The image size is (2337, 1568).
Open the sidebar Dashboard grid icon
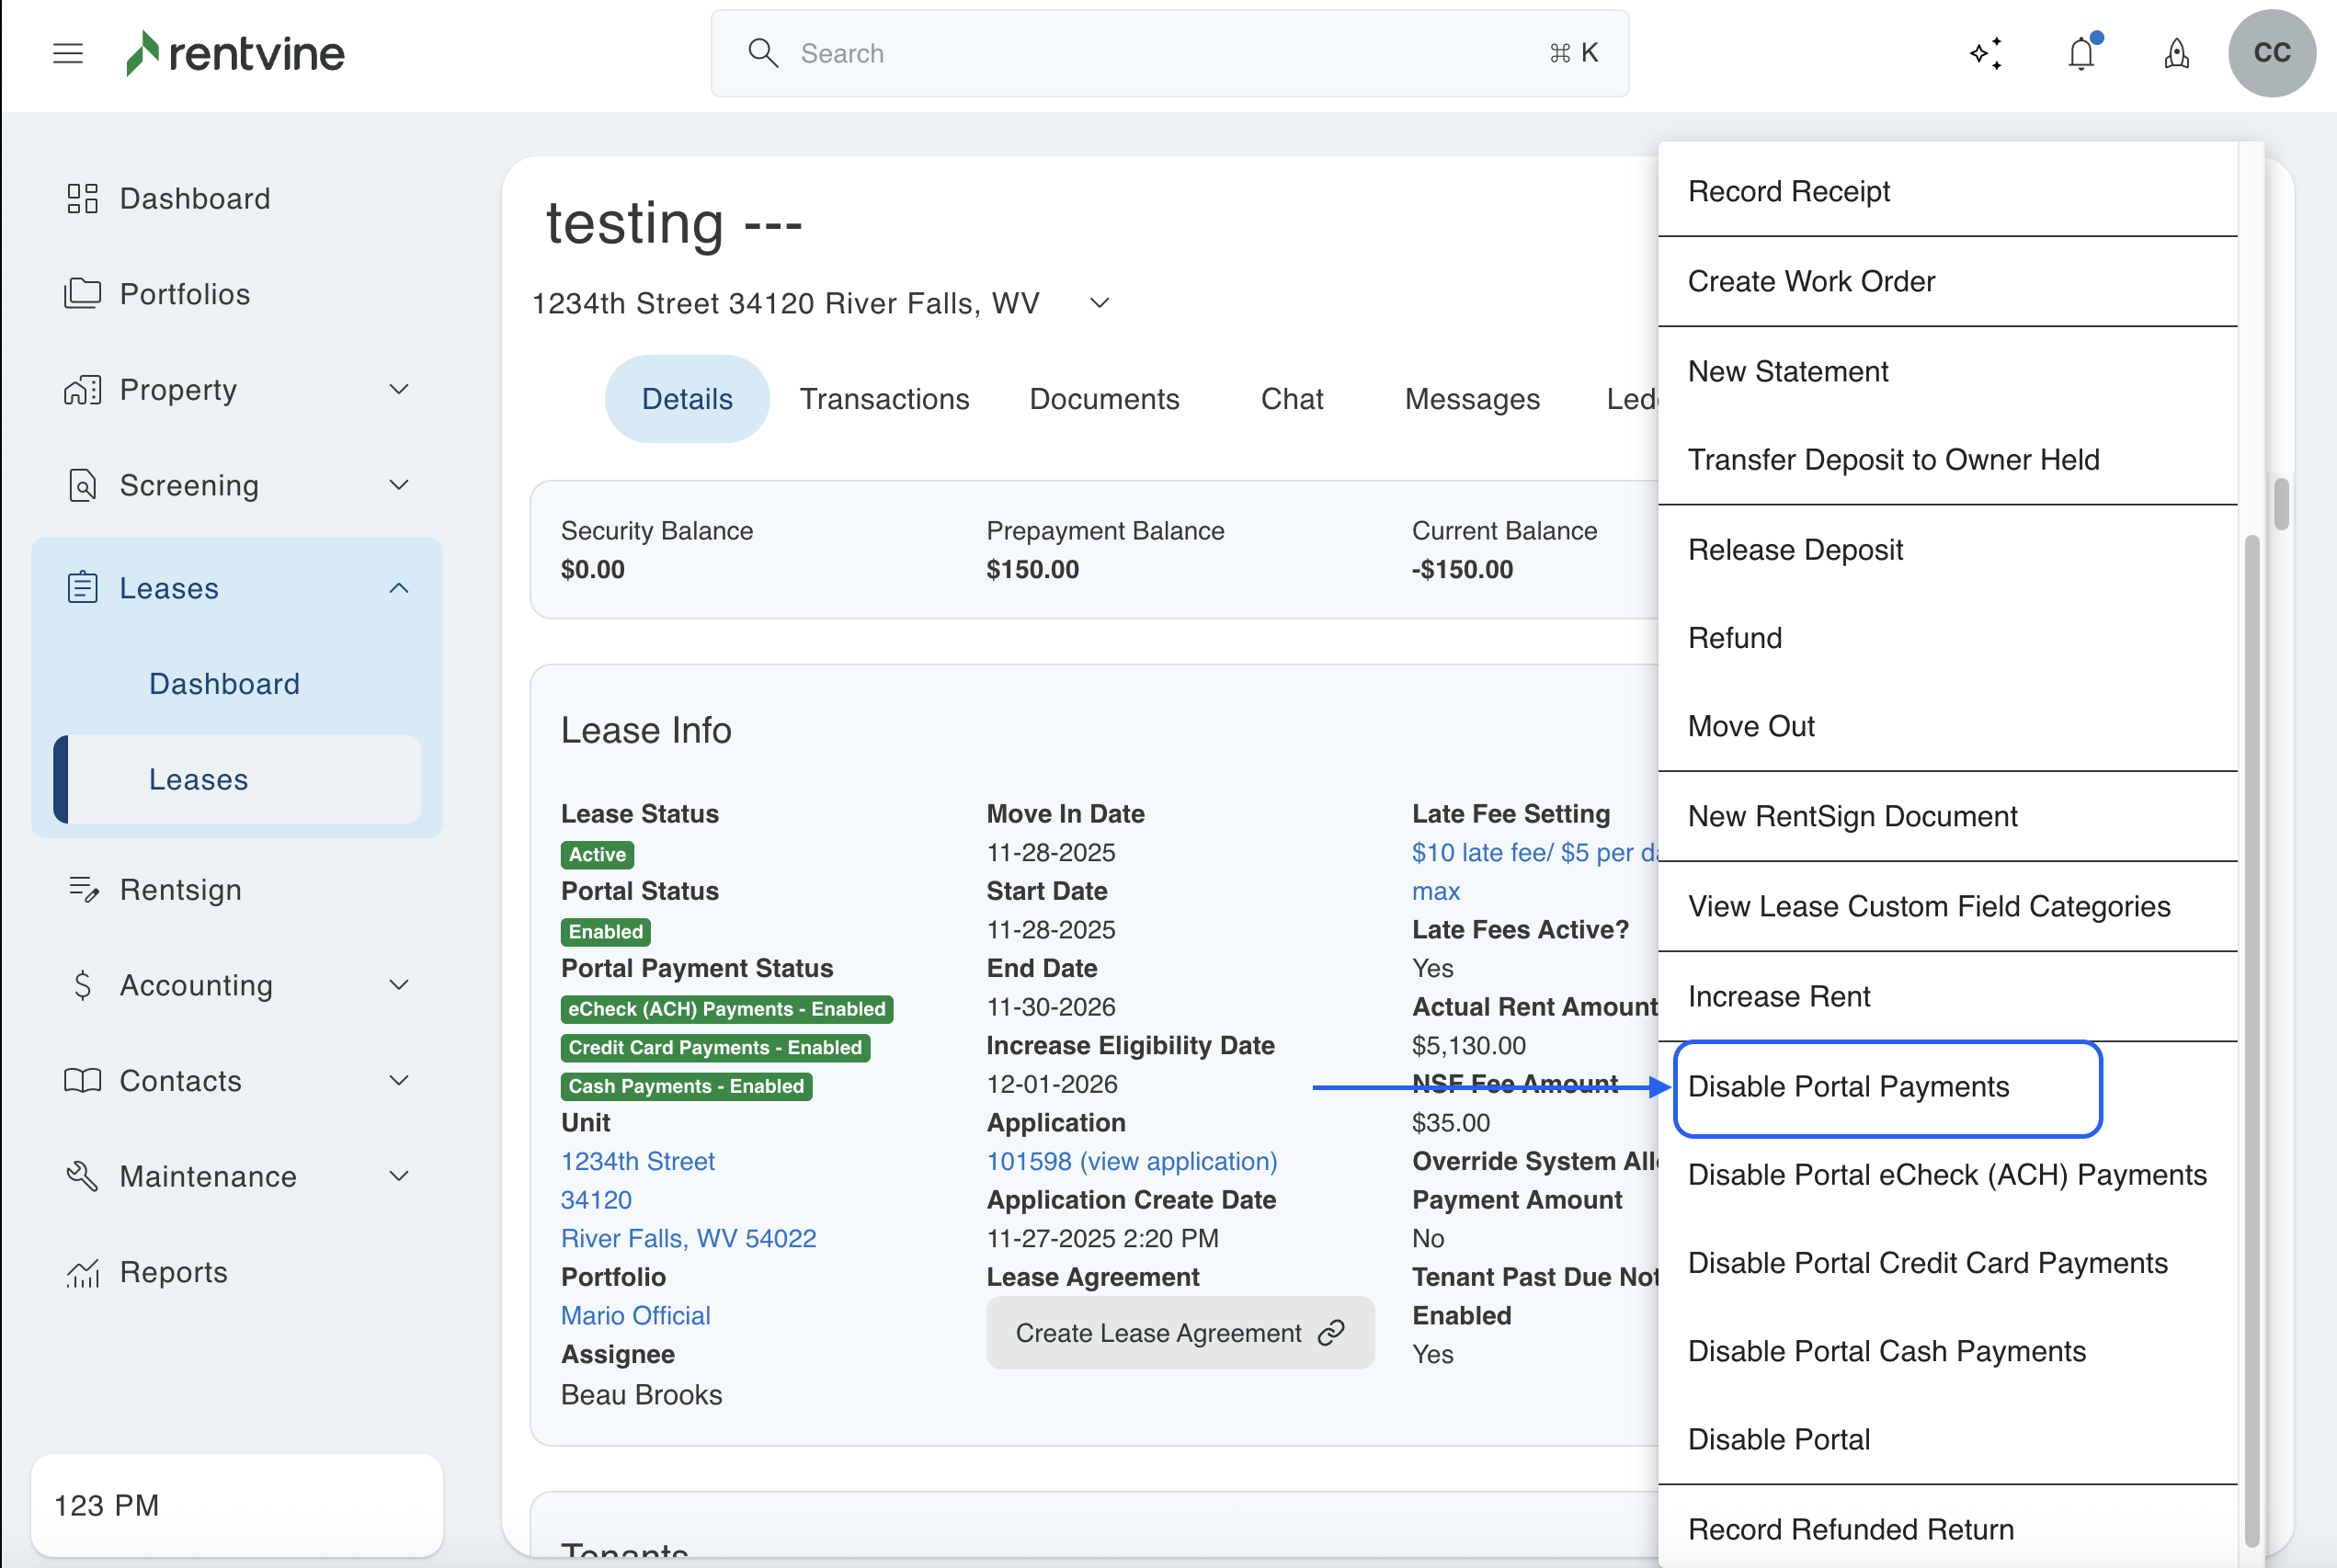[82, 198]
